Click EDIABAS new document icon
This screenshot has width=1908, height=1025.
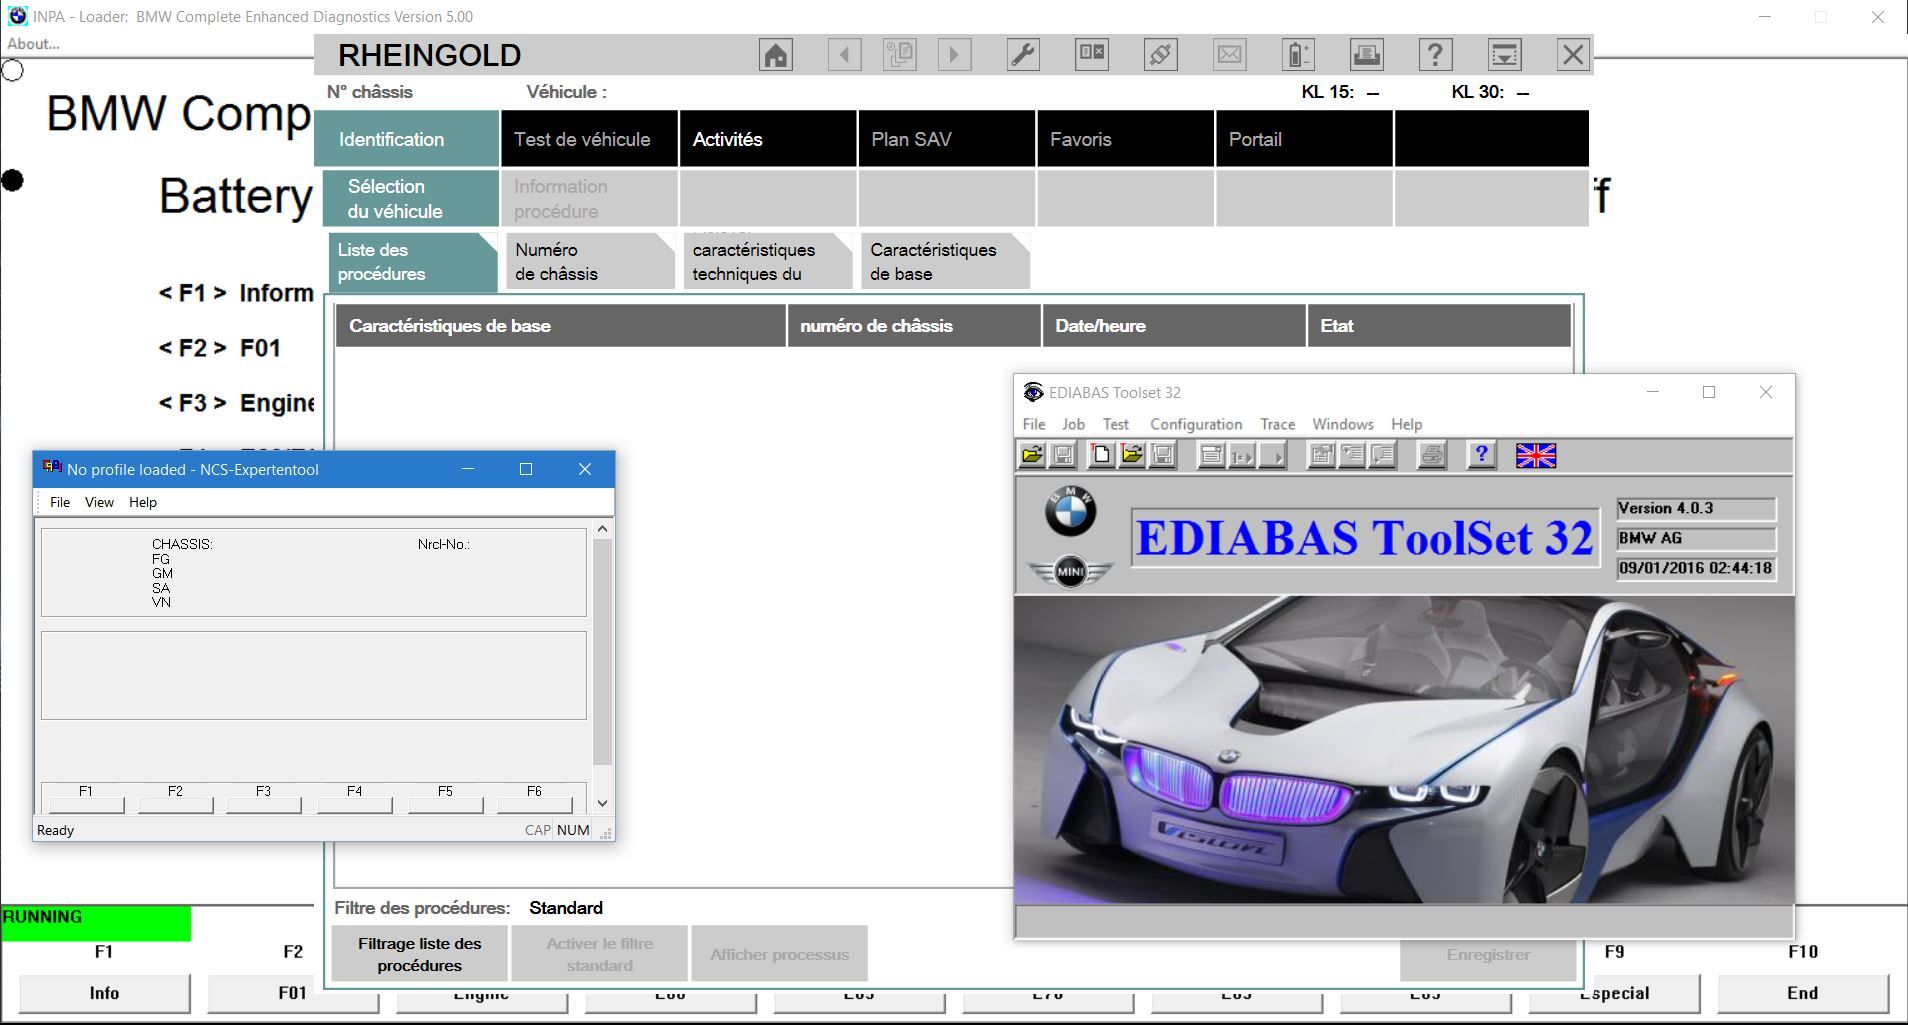(1101, 456)
